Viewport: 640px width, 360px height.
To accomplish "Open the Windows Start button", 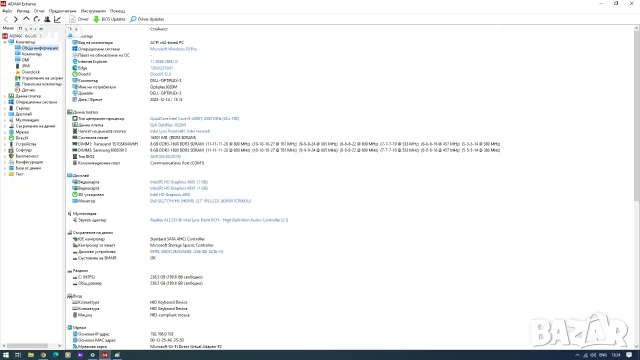I will click(6, 355).
